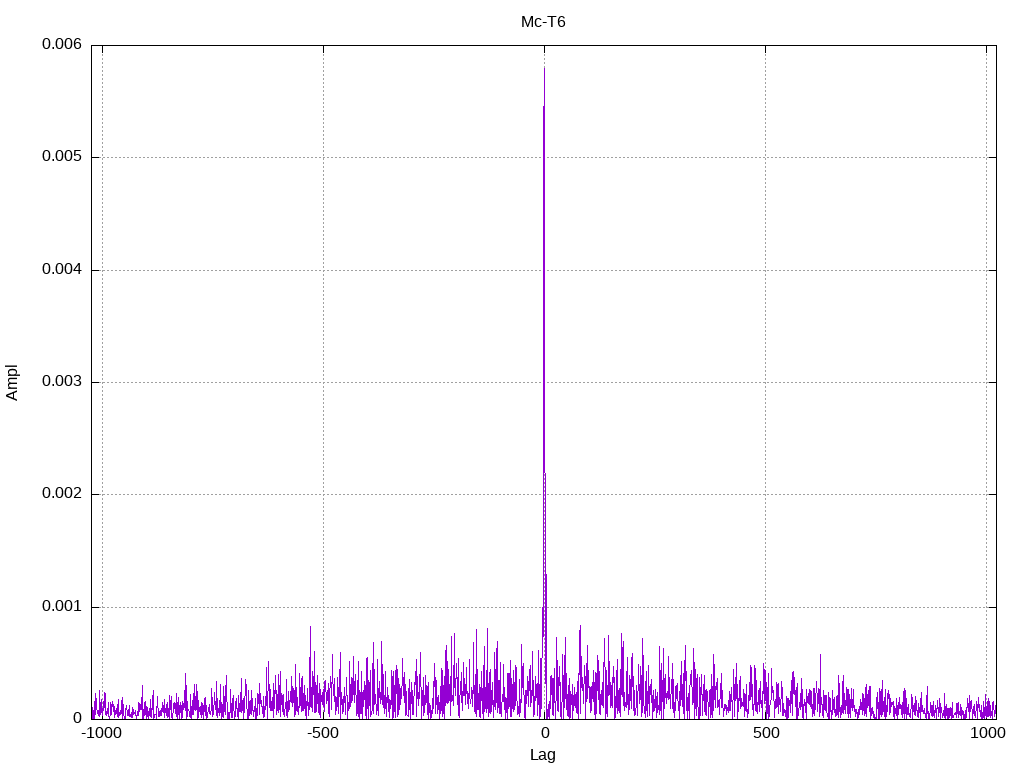Click the 0 x-axis tick label
The image size is (1024, 768).
pos(545,733)
